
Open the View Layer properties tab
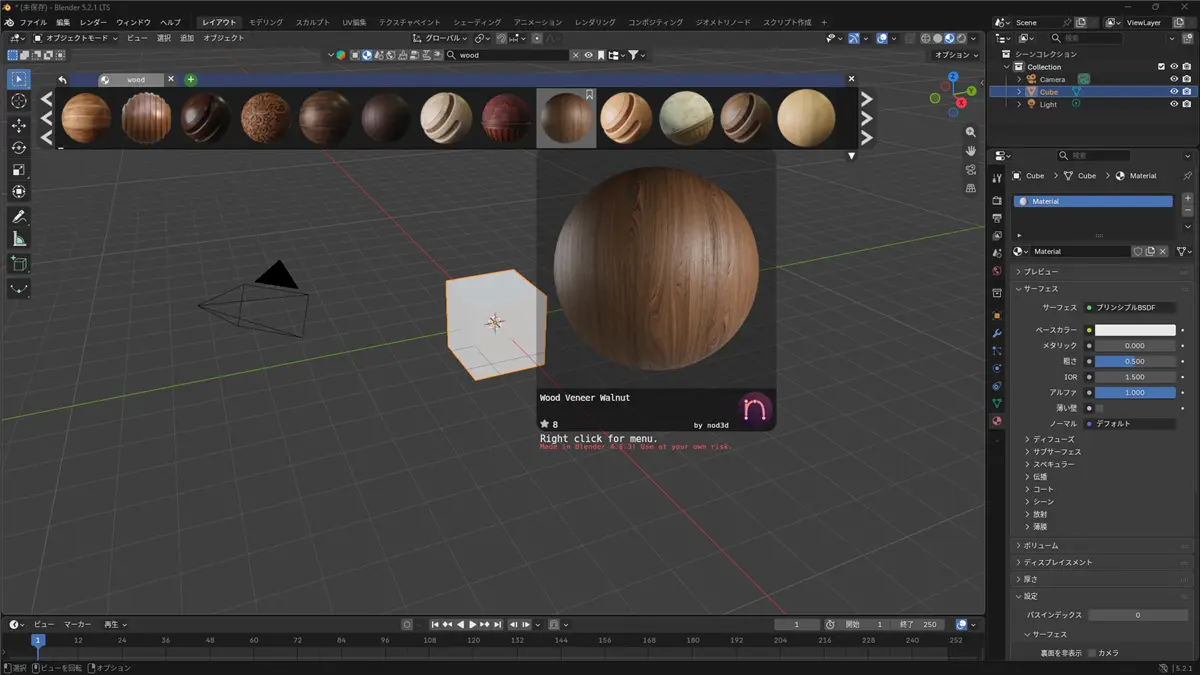tap(996, 236)
